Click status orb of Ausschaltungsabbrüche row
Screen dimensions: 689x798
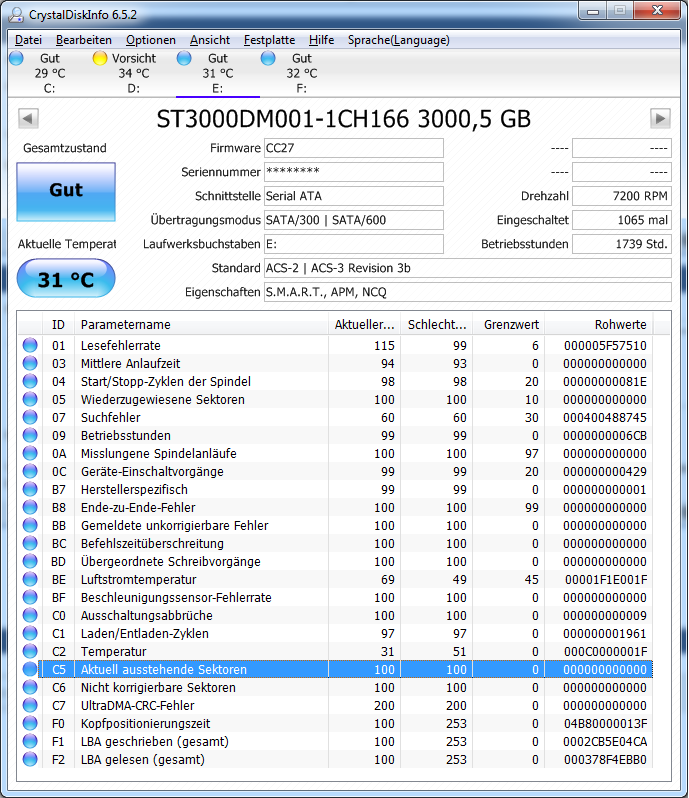(x=30, y=615)
